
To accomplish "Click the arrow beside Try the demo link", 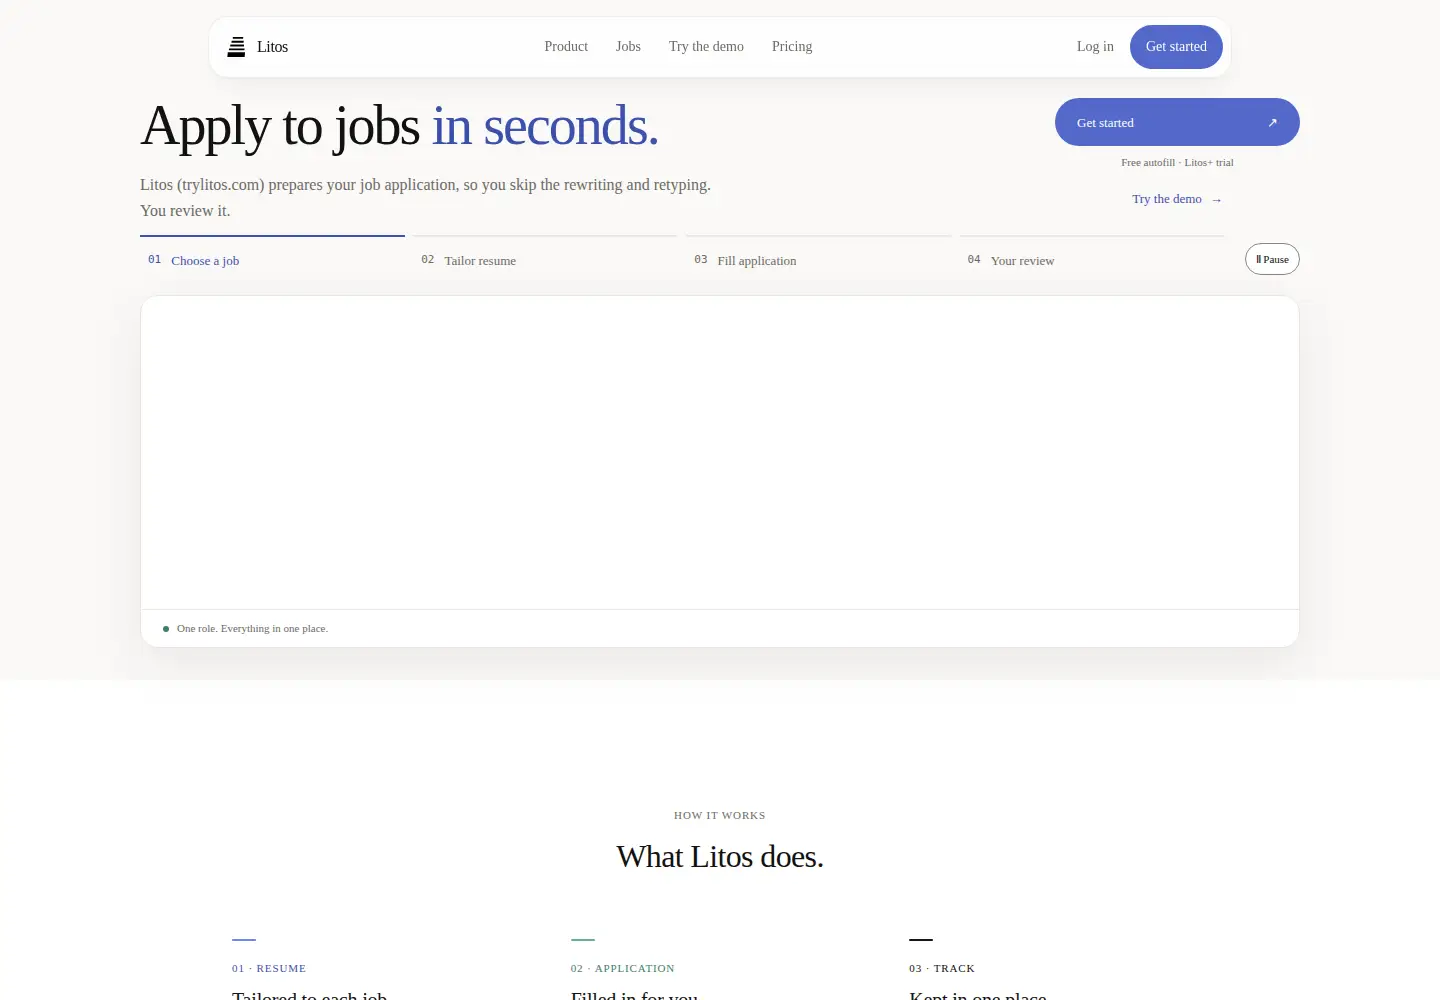I will tap(1217, 200).
